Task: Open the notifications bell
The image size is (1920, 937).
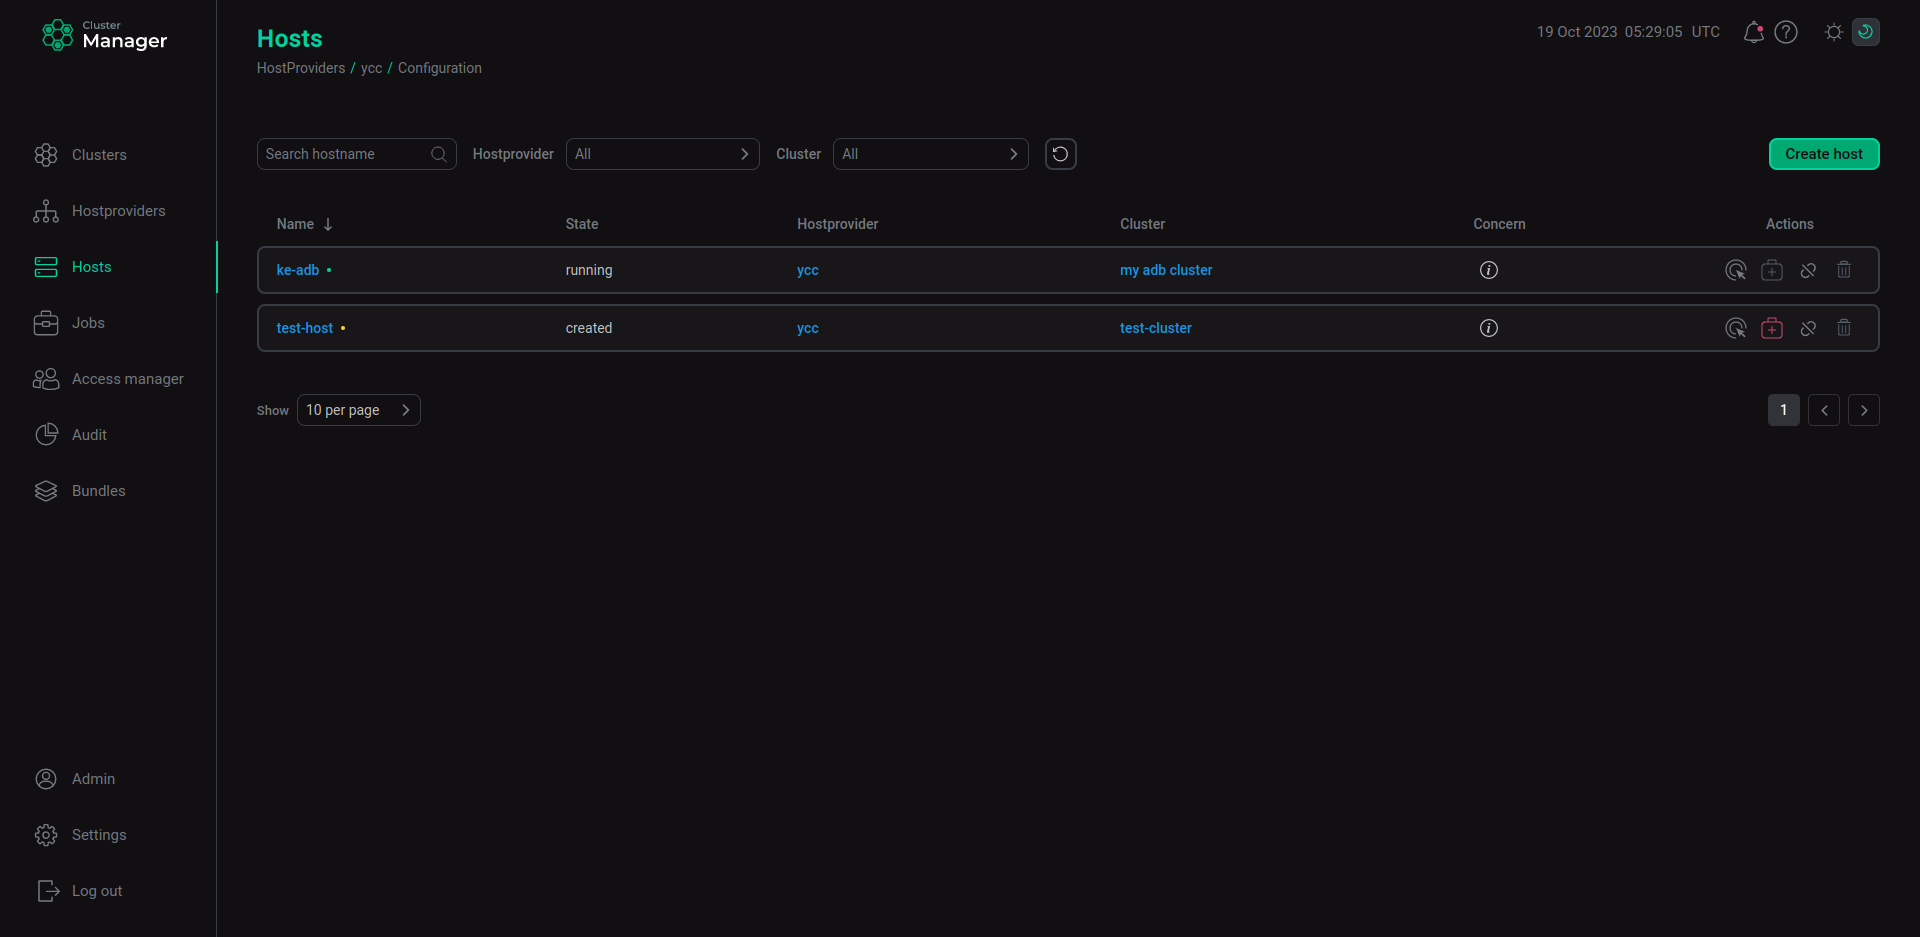Action: 1753,32
